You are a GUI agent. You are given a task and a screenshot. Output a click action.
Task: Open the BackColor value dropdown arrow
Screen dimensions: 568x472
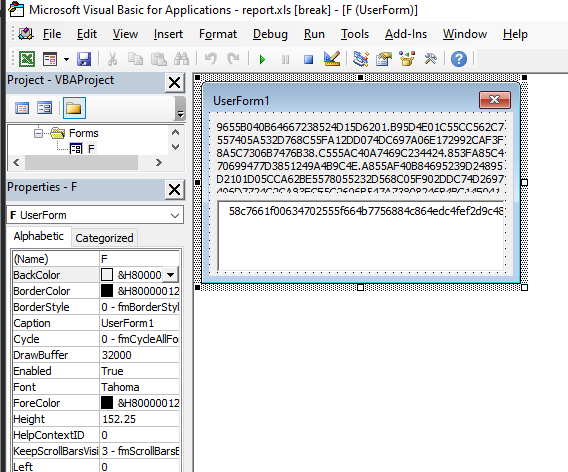[170, 275]
